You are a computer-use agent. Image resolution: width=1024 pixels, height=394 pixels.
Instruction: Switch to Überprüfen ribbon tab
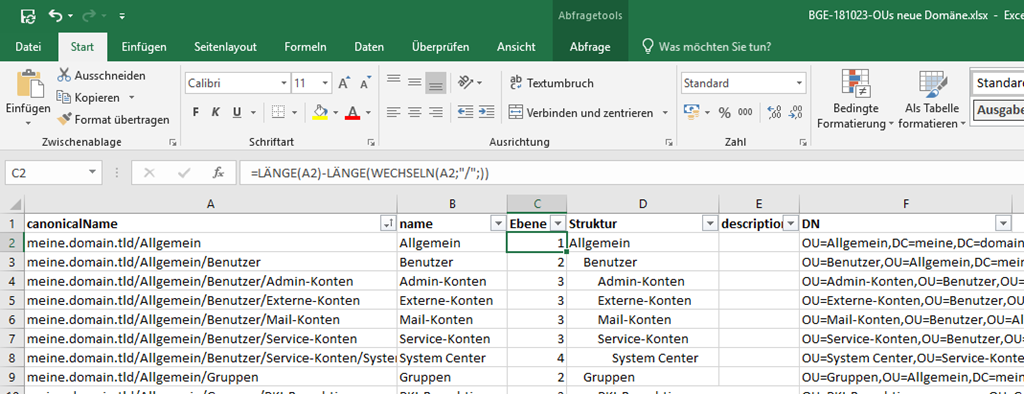pyautogui.click(x=440, y=46)
